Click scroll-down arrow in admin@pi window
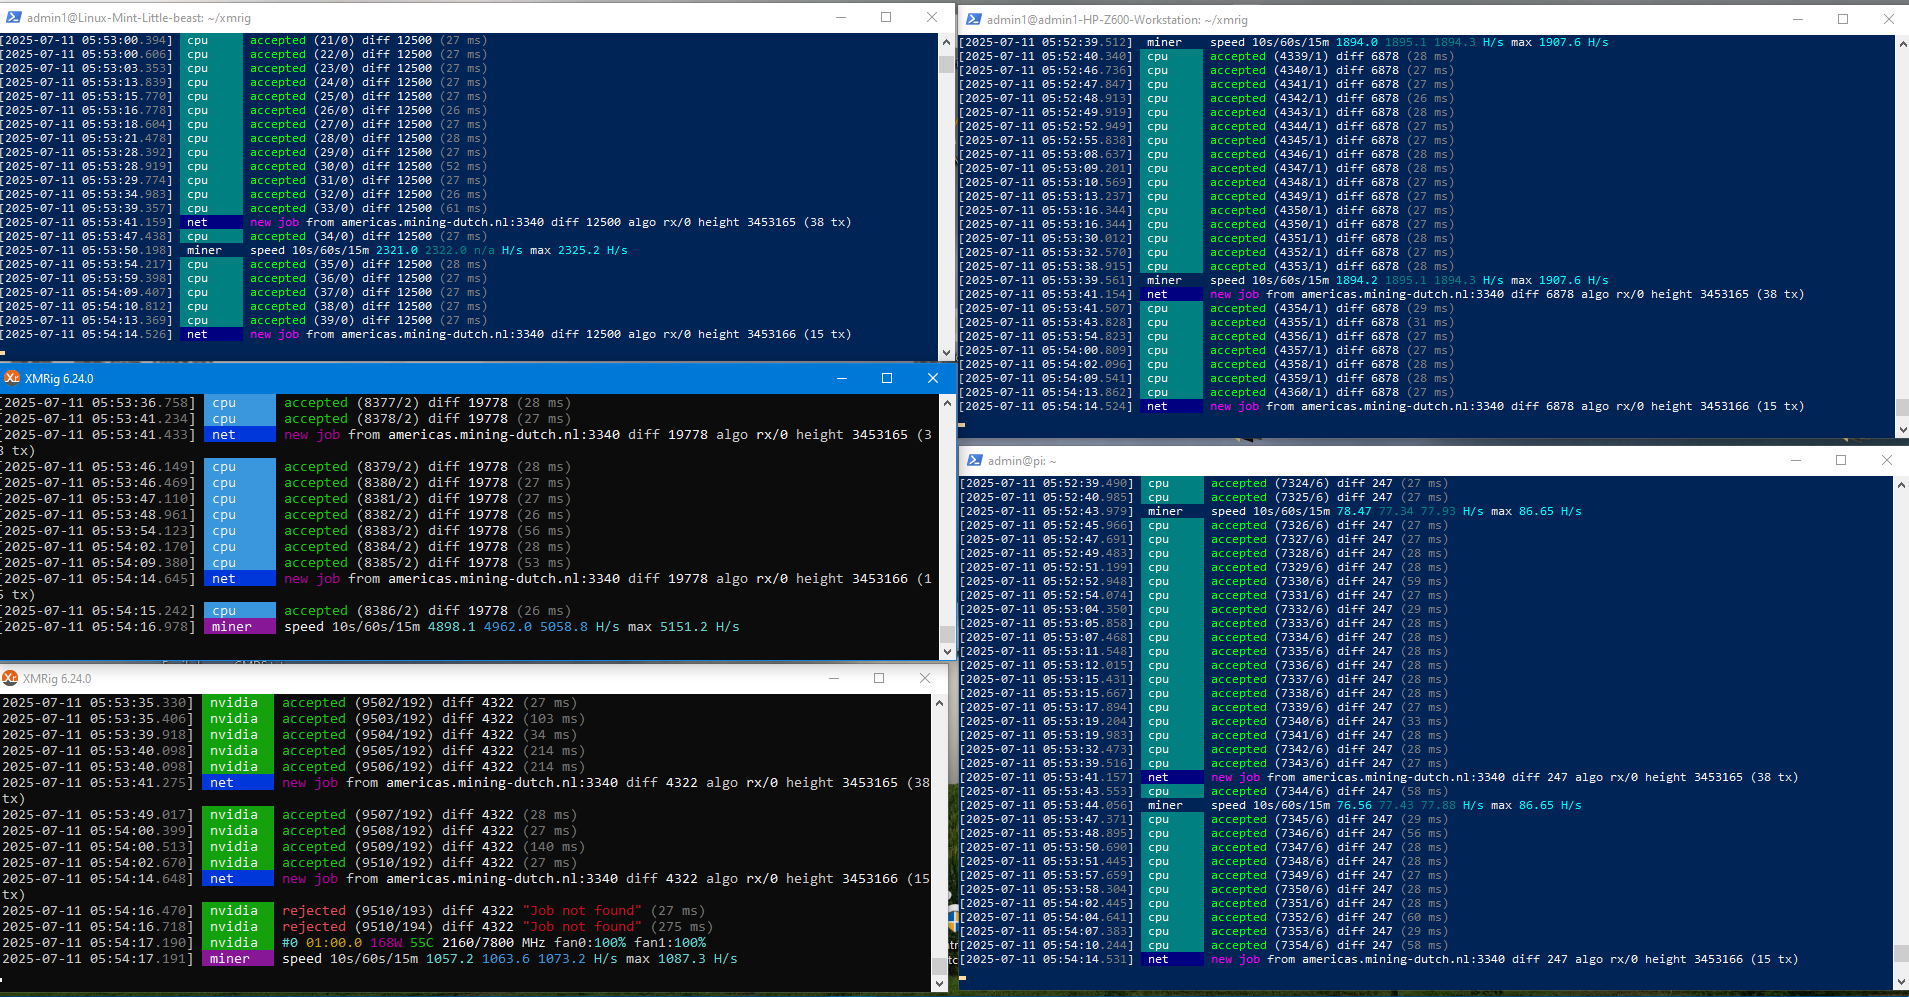The width and height of the screenshot is (1909, 997). [x=1902, y=982]
